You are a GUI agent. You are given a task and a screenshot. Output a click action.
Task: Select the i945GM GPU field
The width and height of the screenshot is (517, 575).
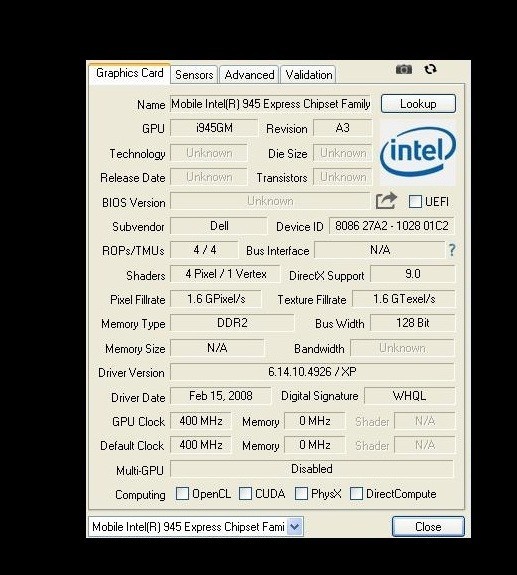click(x=214, y=128)
